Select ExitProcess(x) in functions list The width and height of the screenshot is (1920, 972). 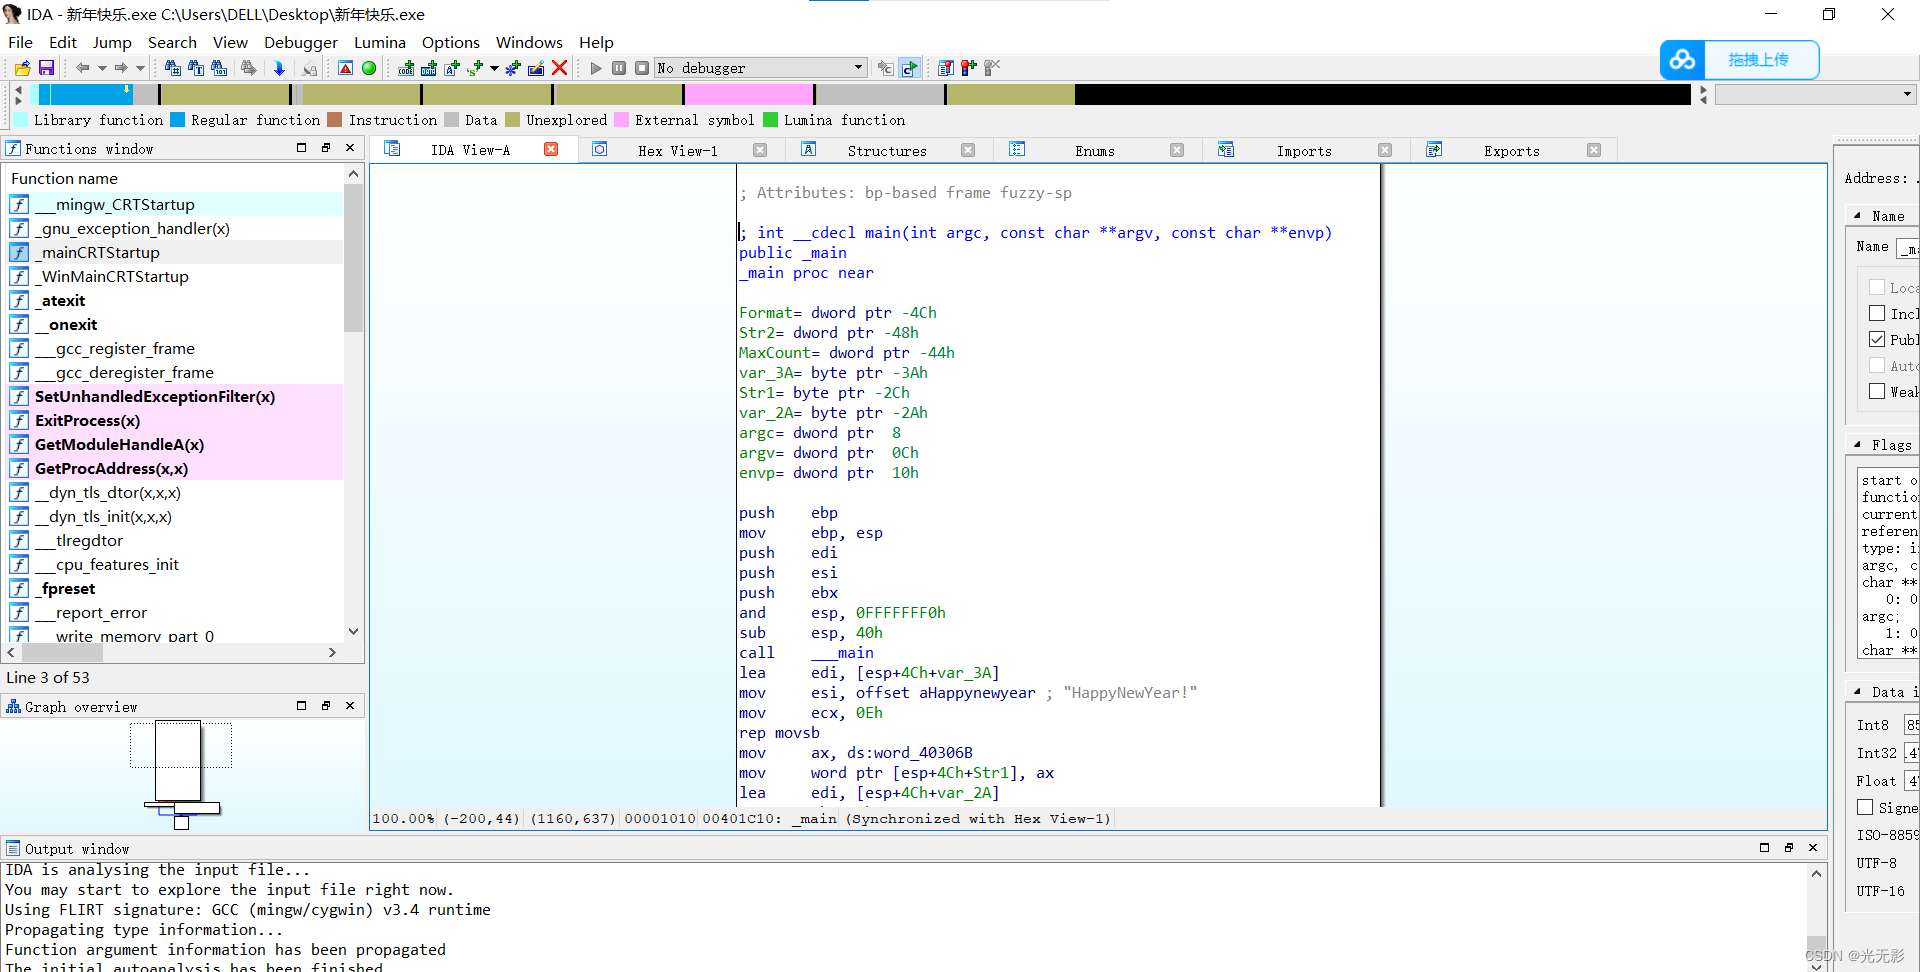[x=175, y=420]
